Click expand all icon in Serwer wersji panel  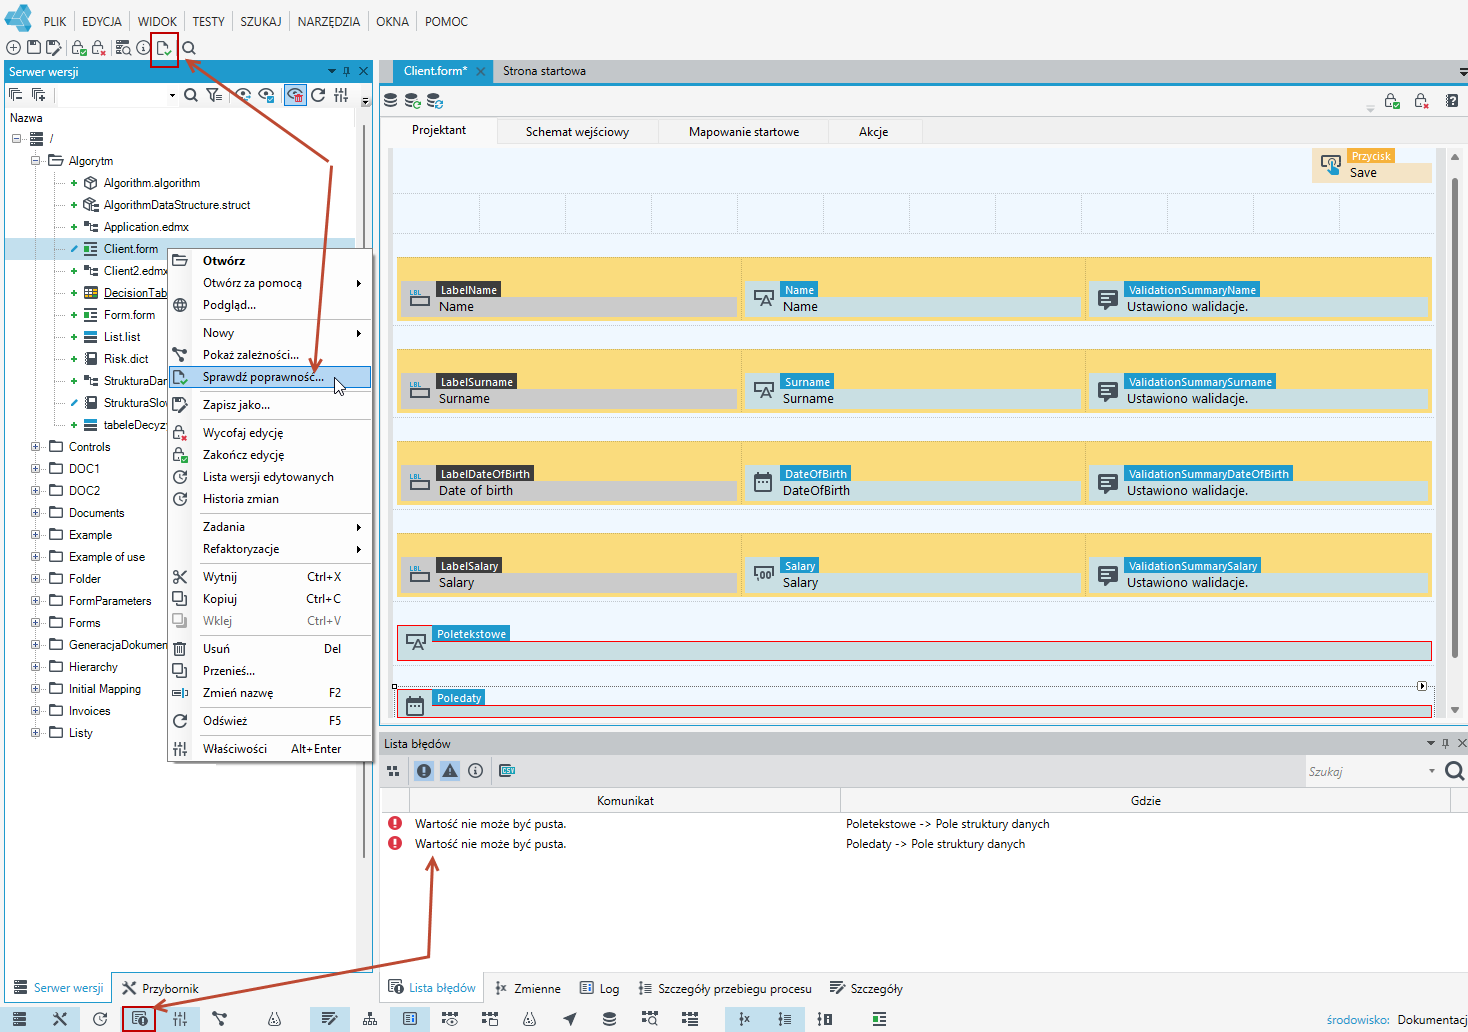[x=38, y=95]
